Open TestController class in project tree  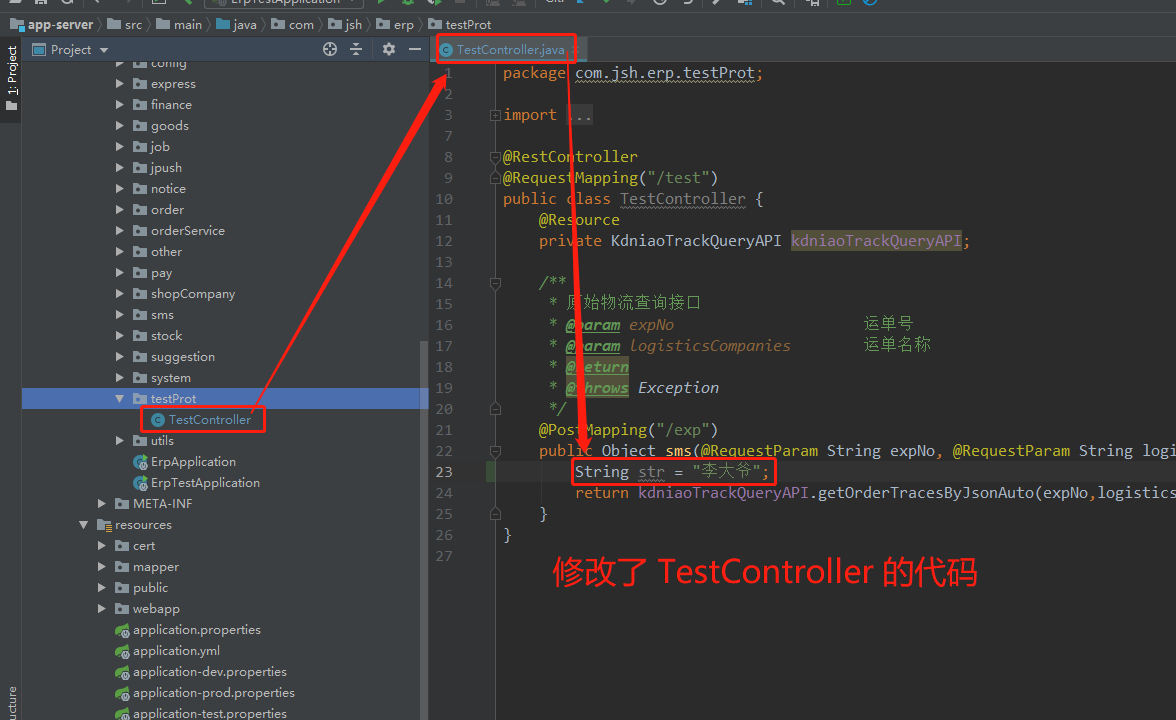pos(209,420)
